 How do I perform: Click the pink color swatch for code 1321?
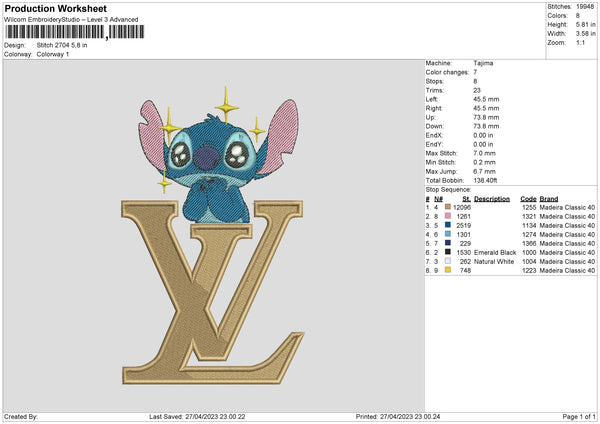448,216
